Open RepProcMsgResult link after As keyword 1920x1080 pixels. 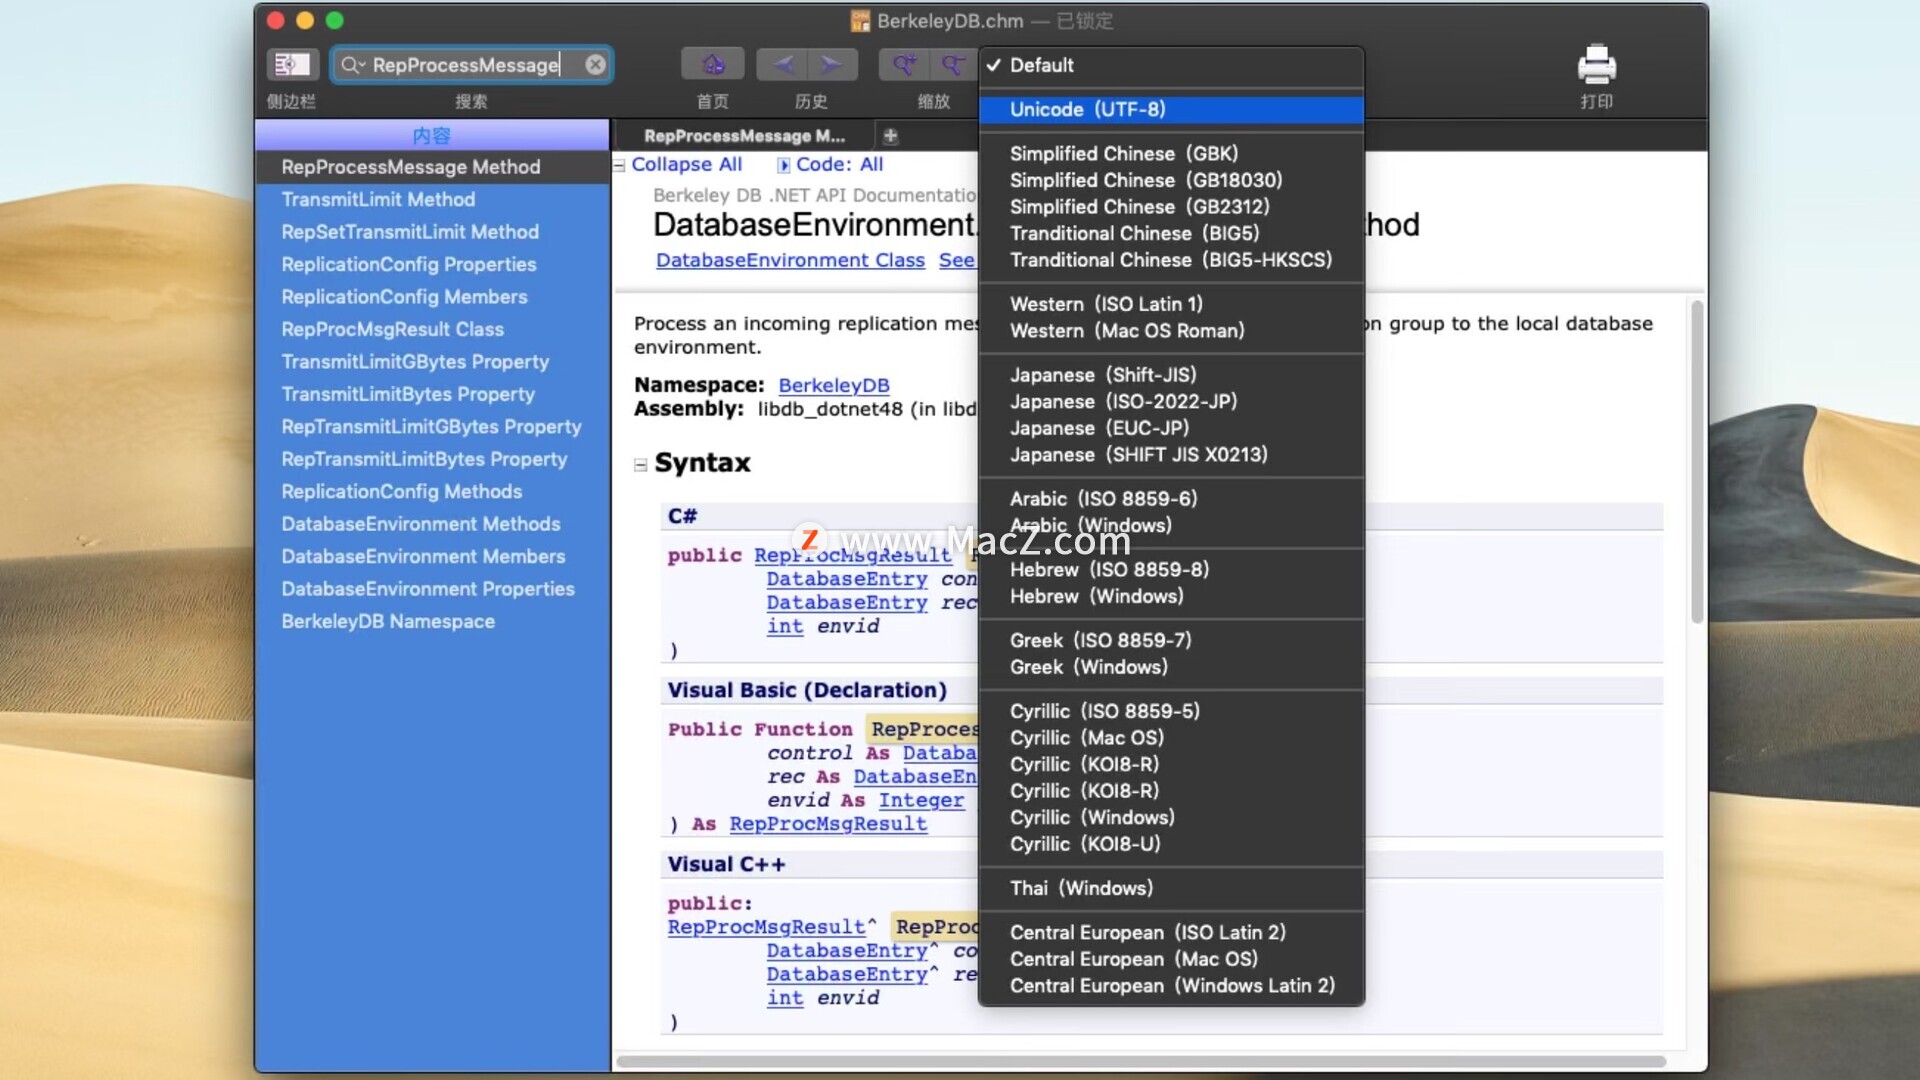[828, 824]
